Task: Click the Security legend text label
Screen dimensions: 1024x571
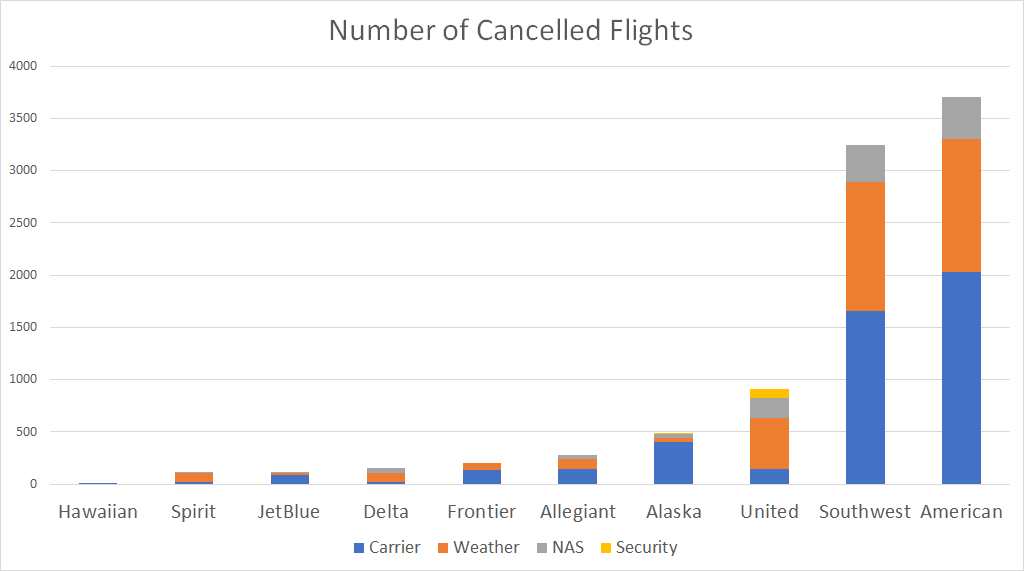Action: point(646,548)
